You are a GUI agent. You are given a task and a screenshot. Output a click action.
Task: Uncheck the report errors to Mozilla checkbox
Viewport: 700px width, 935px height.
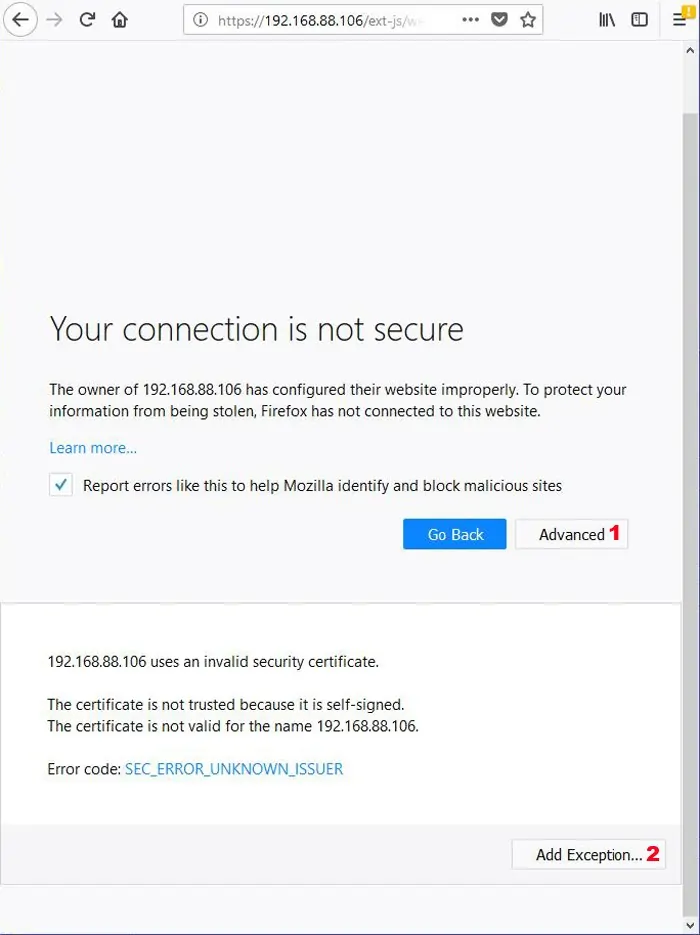coord(62,486)
